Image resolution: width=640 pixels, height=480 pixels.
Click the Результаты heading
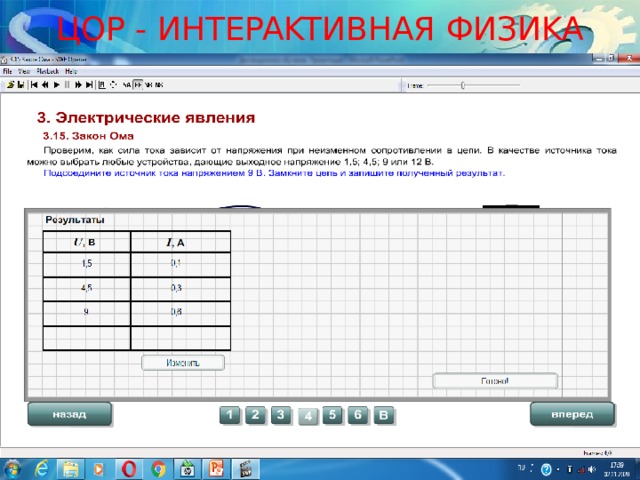click(x=75, y=220)
